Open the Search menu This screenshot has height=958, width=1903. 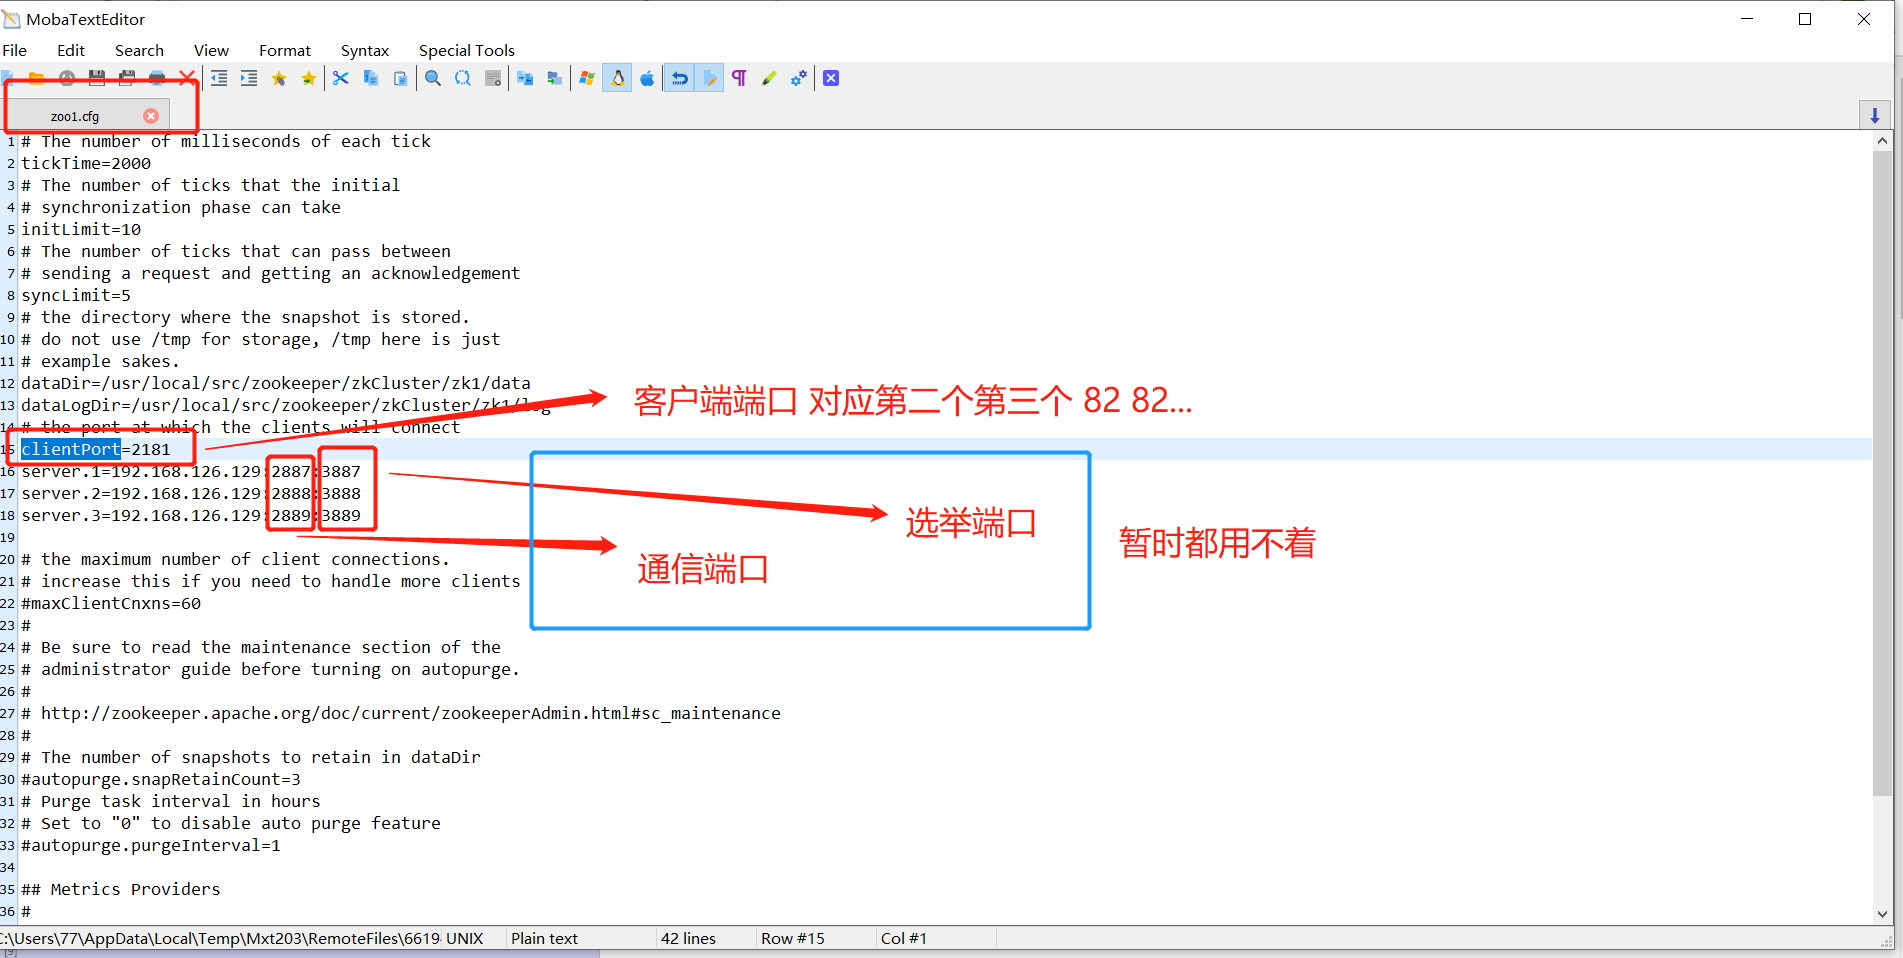pos(139,50)
